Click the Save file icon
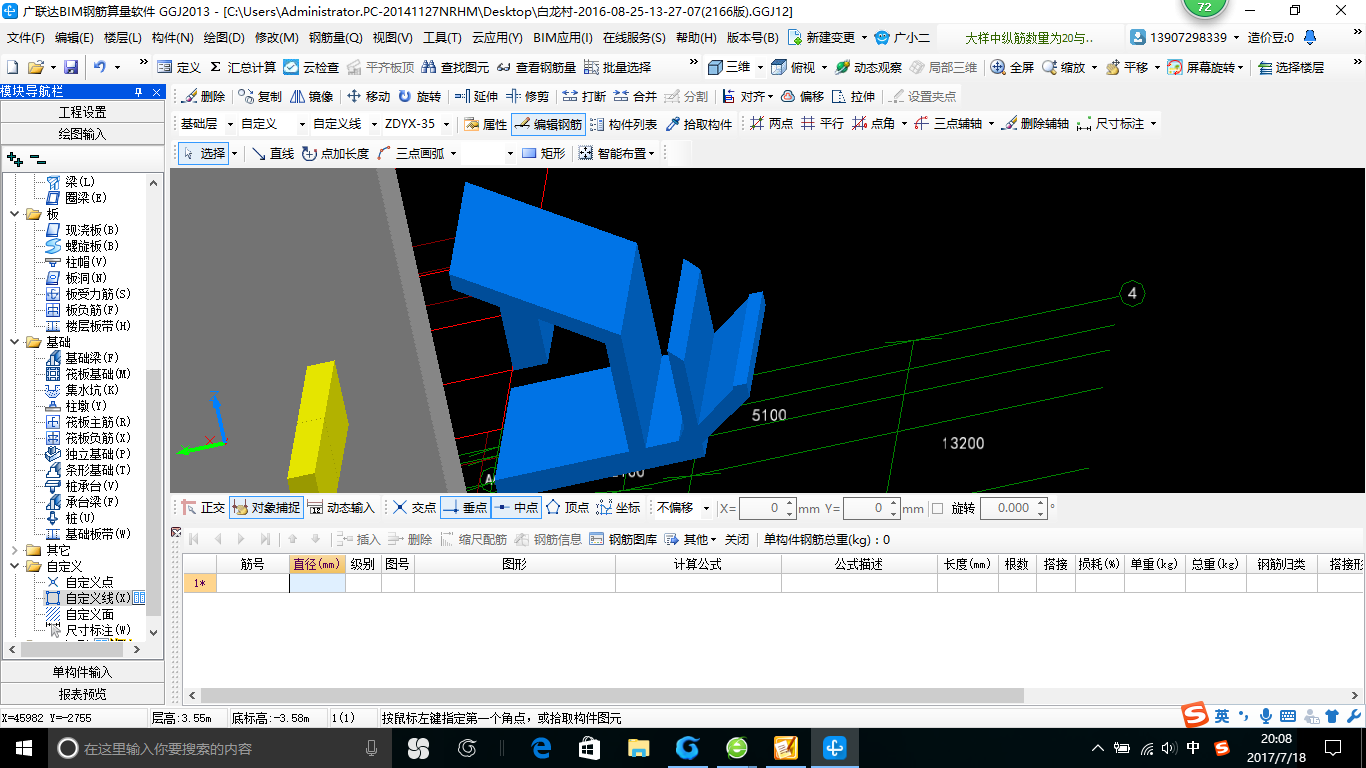This screenshot has height=768, width=1366. [71, 67]
